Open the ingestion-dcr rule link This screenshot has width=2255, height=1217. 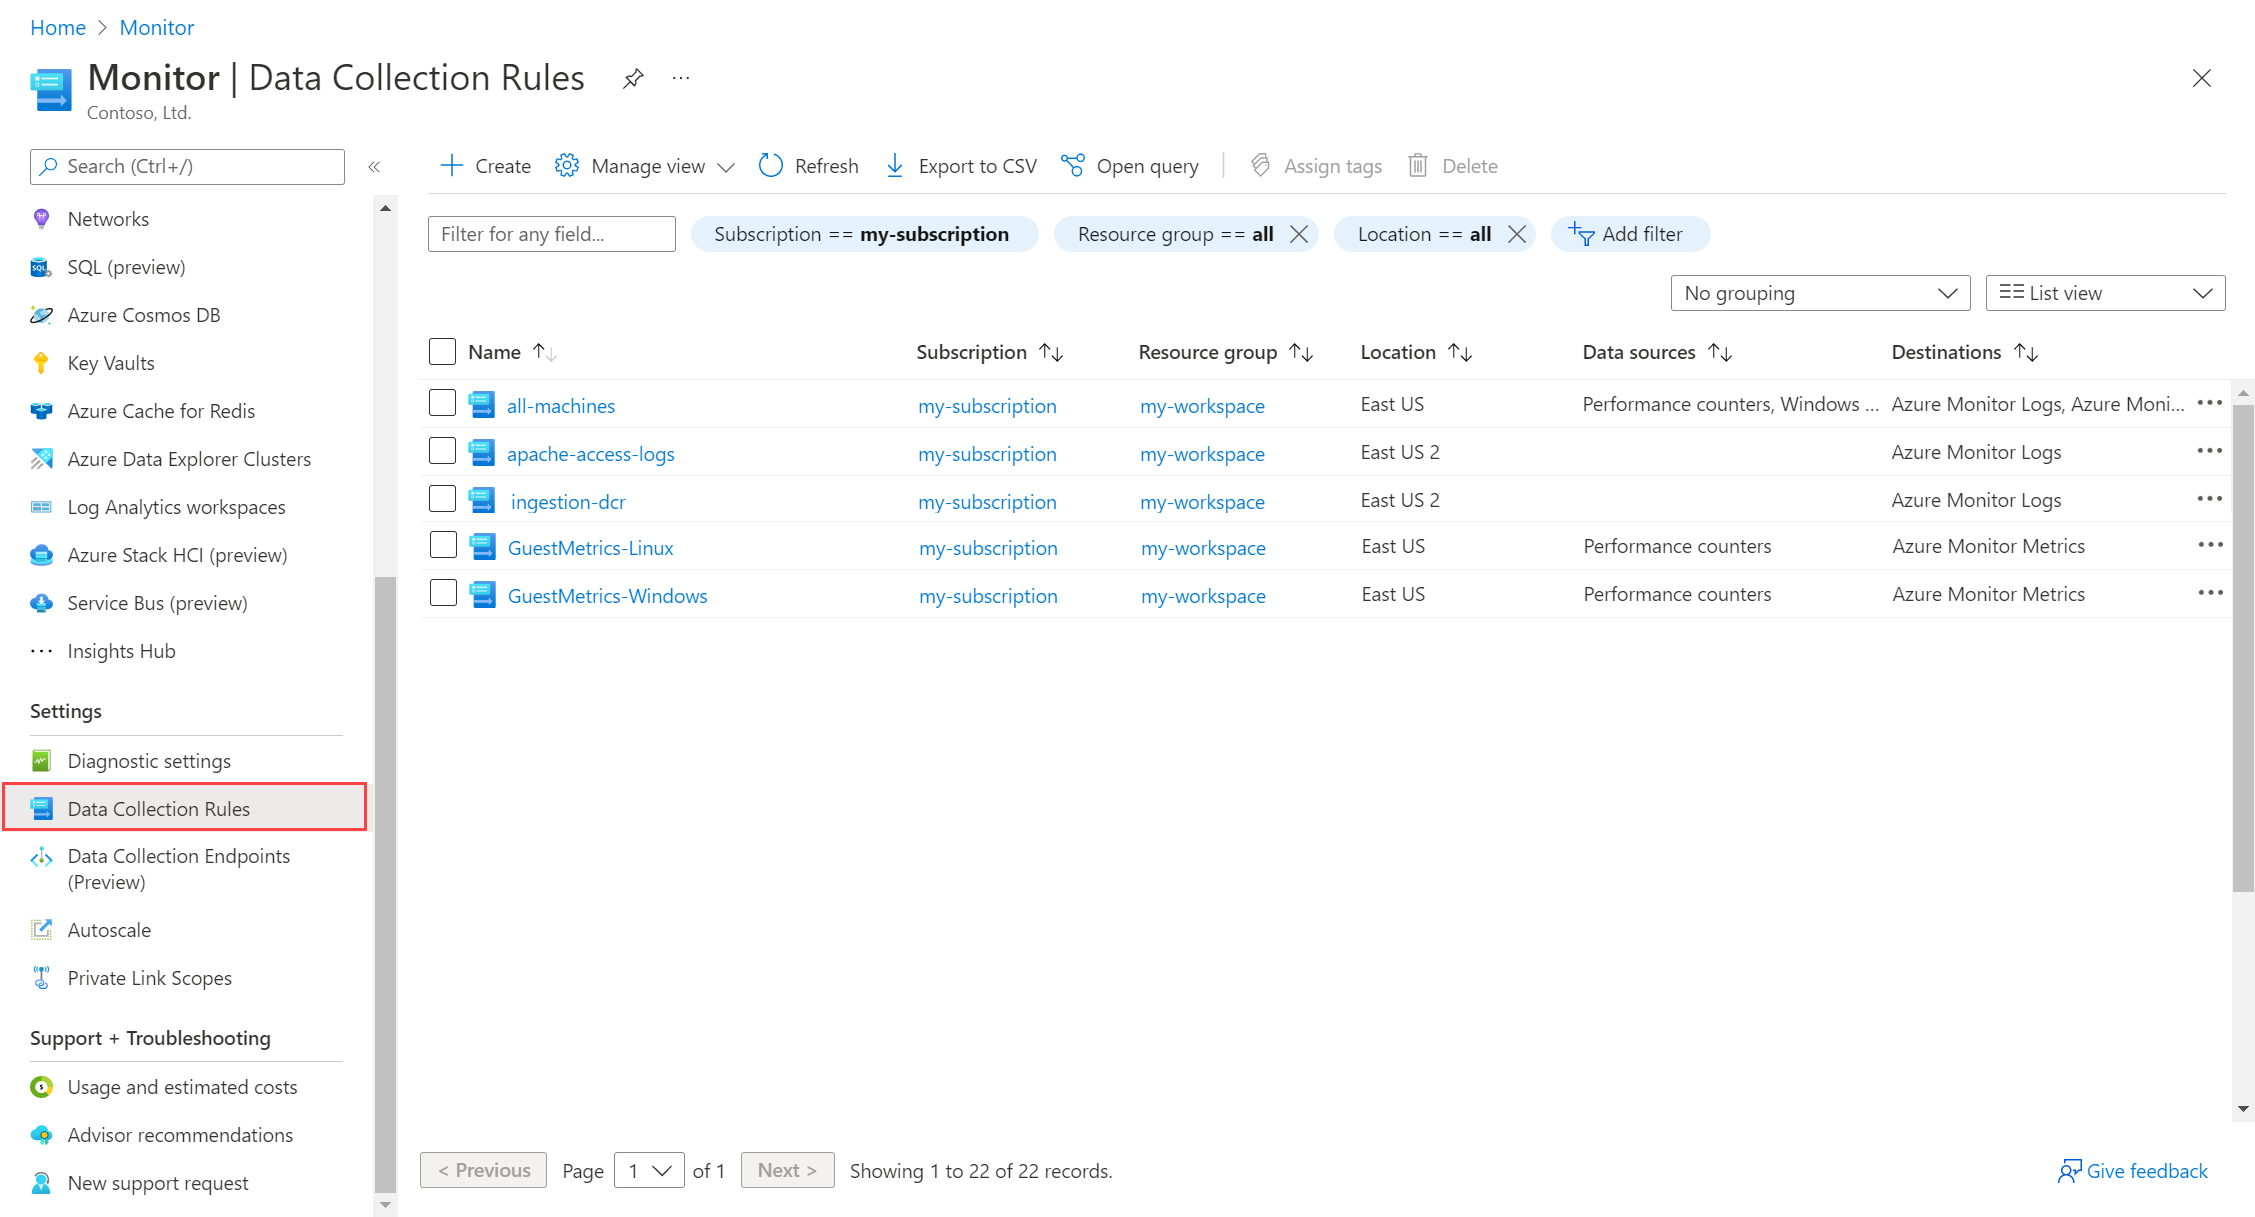coord(567,502)
